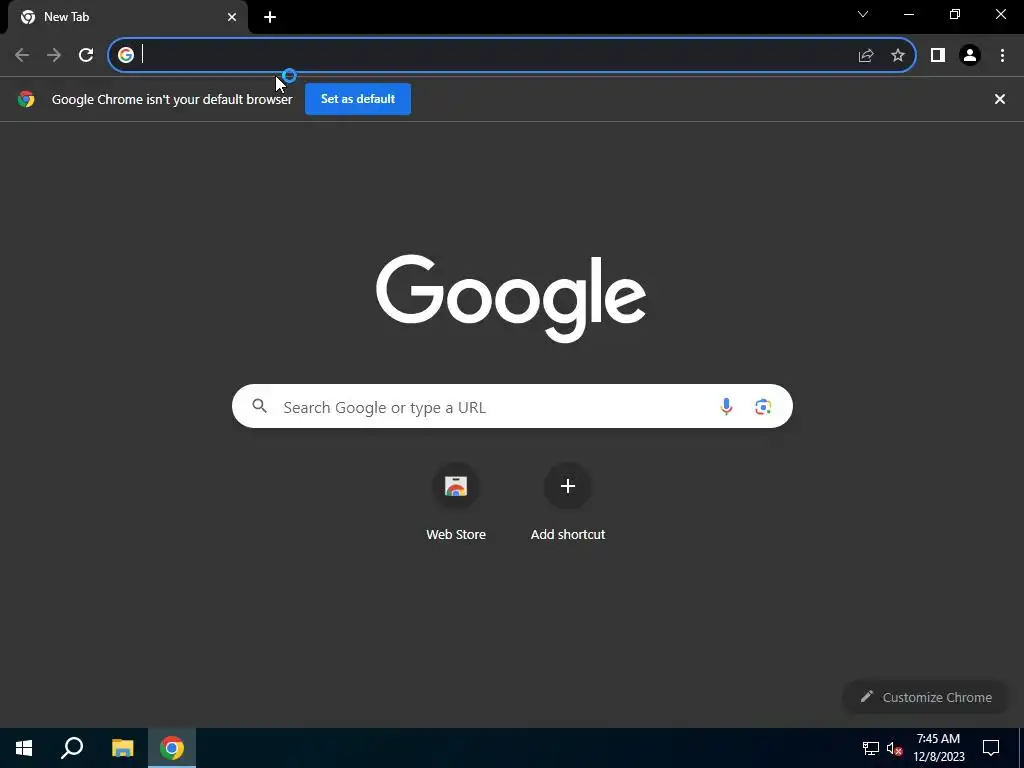The image size is (1024, 768).
Task: Open a new tab with plus button
Action: point(270,17)
